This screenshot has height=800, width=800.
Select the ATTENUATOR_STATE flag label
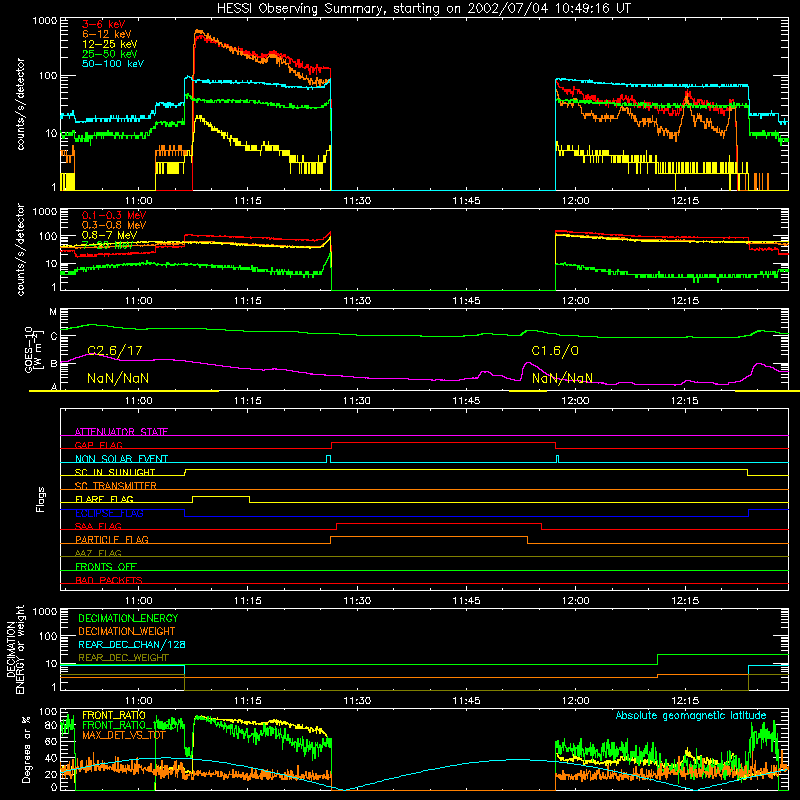121,432
